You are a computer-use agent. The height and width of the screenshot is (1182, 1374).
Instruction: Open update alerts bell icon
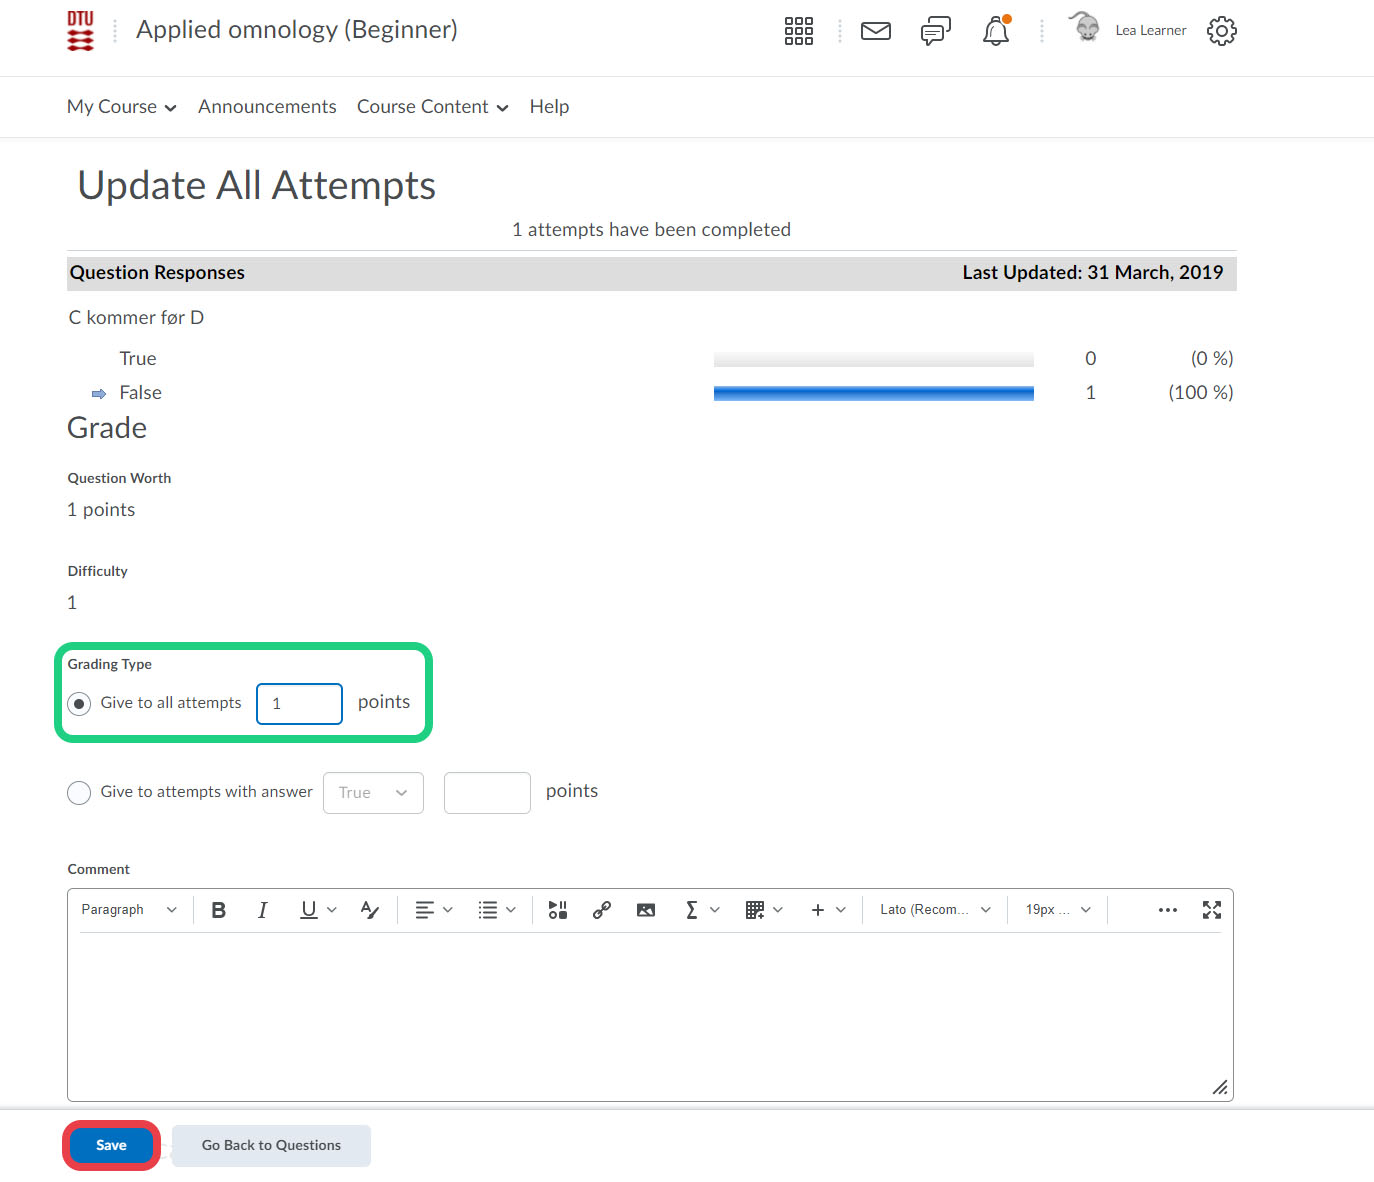pyautogui.click(x=995, y=31)
